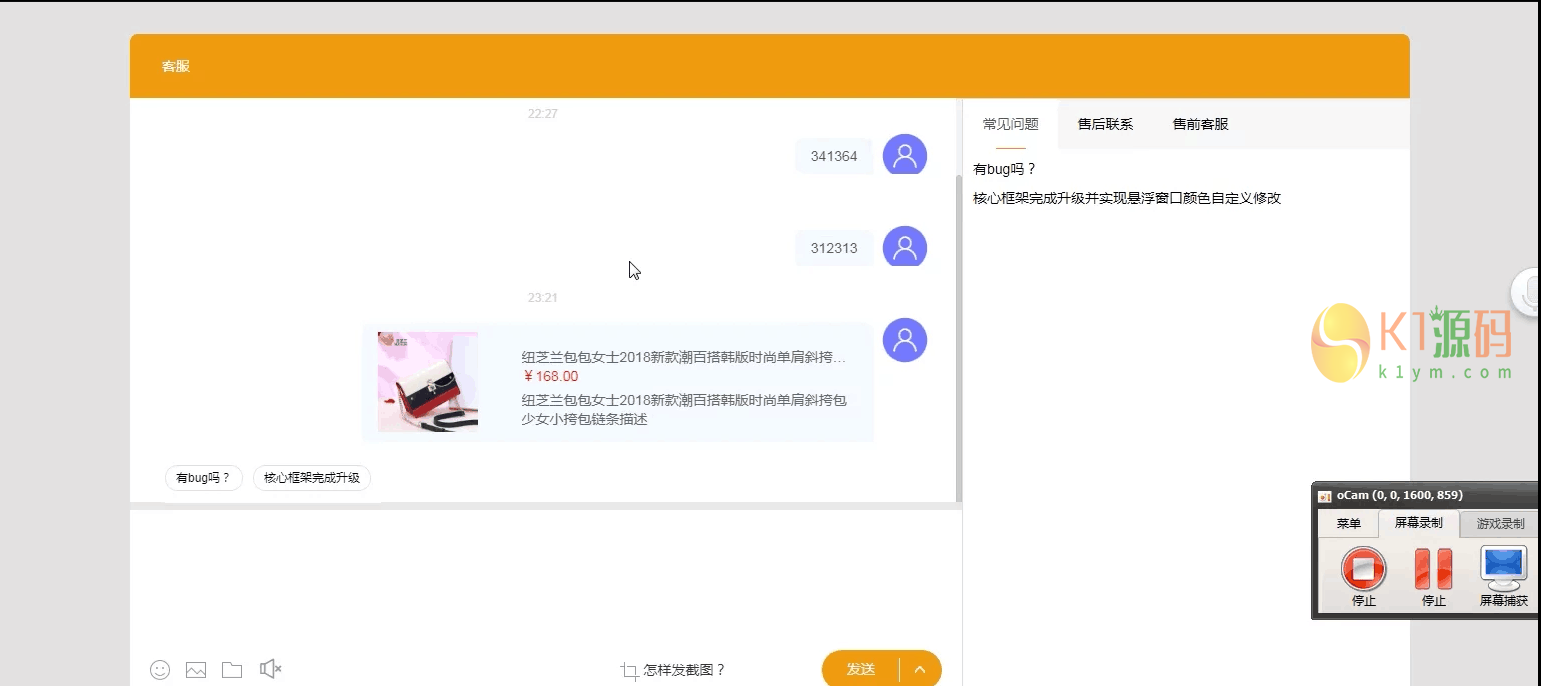Click the screenshot crop icon
The image size is (1541, 686).
(629, 671)
